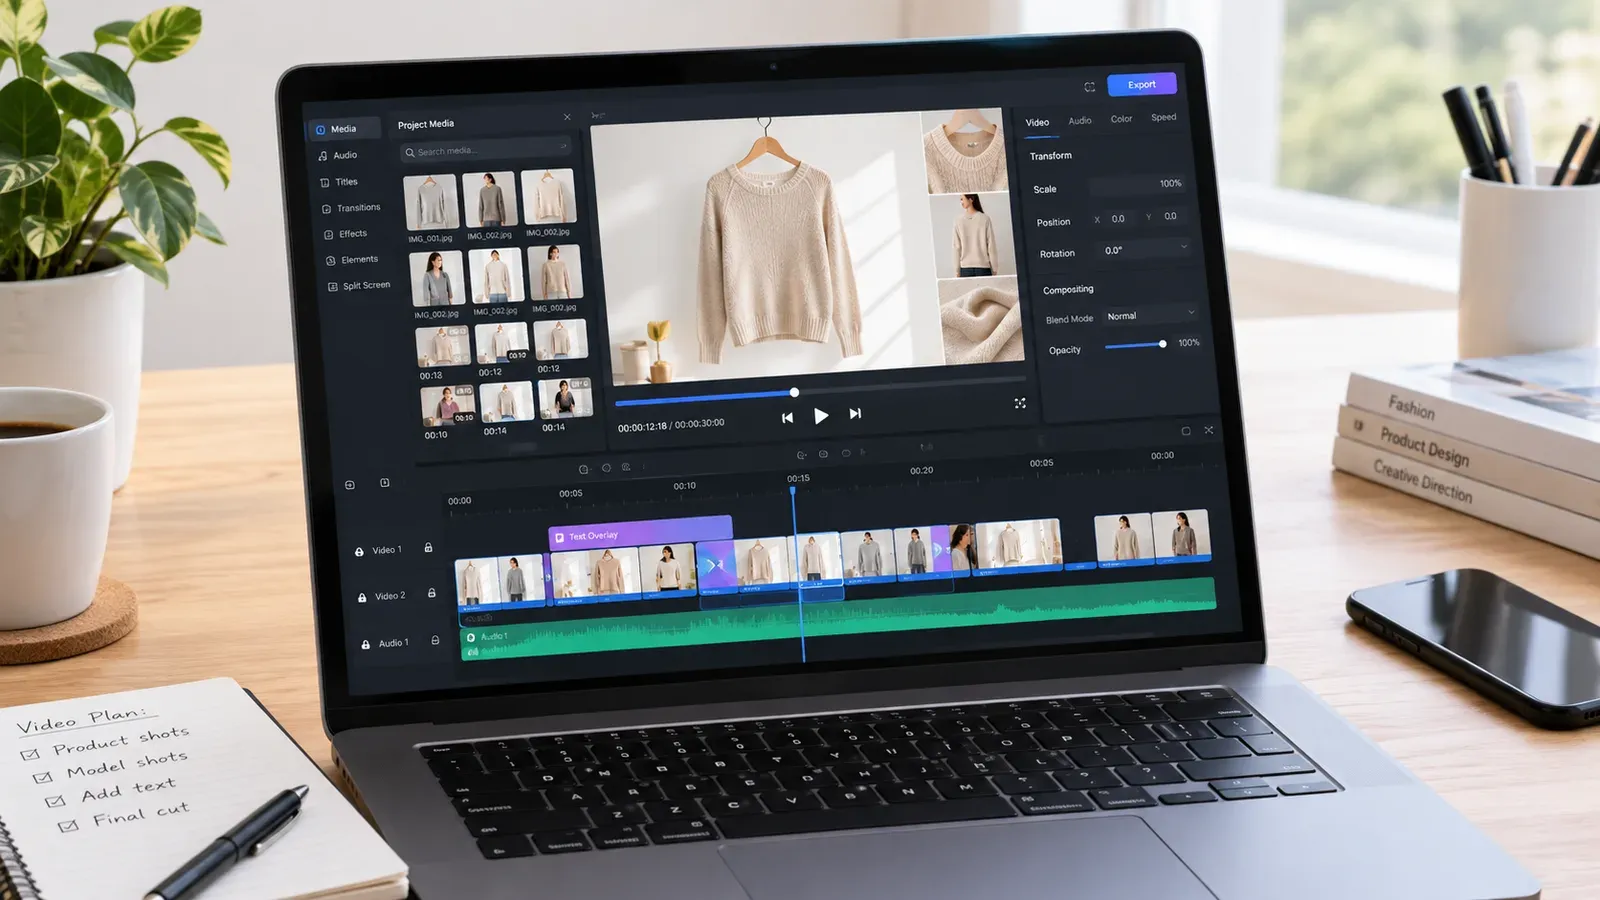Click the Scale value field showing 100%
The image size is (1600, 900).
(x=1138, y=185)
